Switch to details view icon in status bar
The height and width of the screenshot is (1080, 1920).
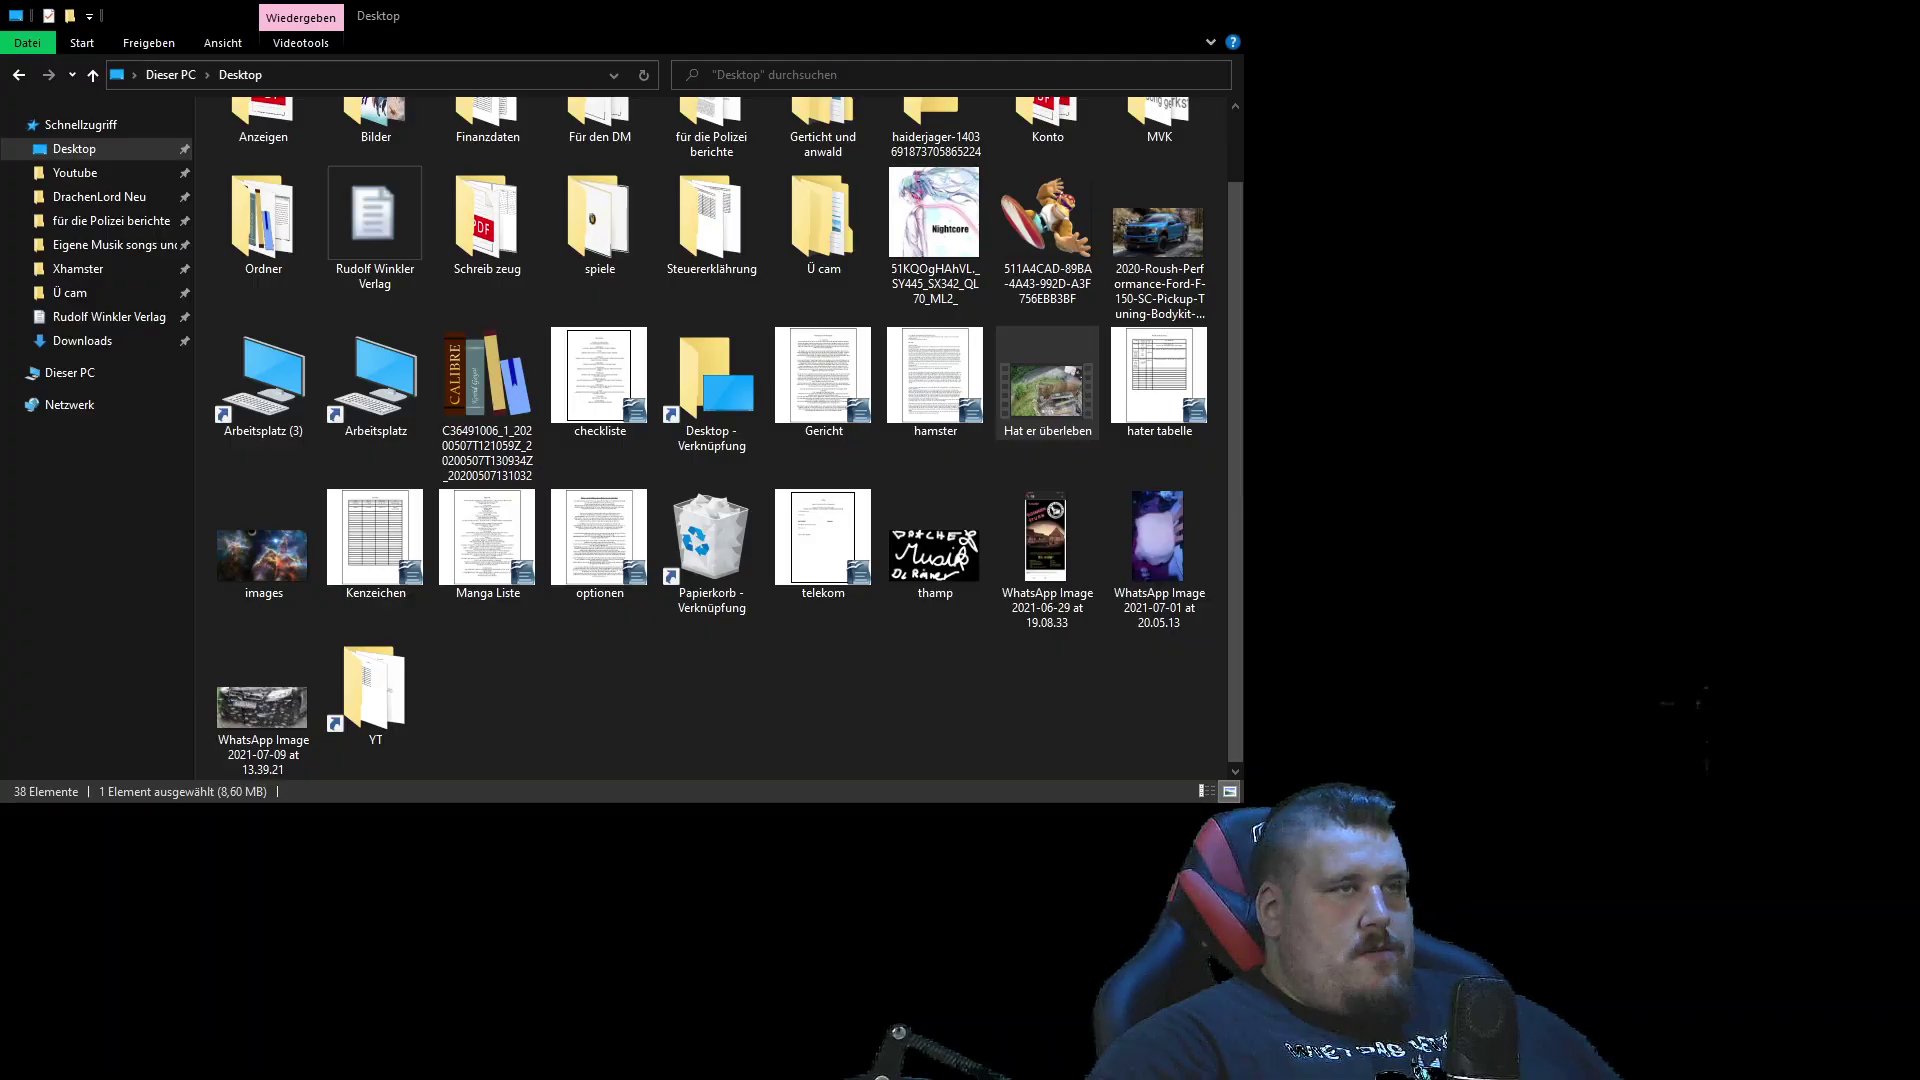[x=1207, y=791]
